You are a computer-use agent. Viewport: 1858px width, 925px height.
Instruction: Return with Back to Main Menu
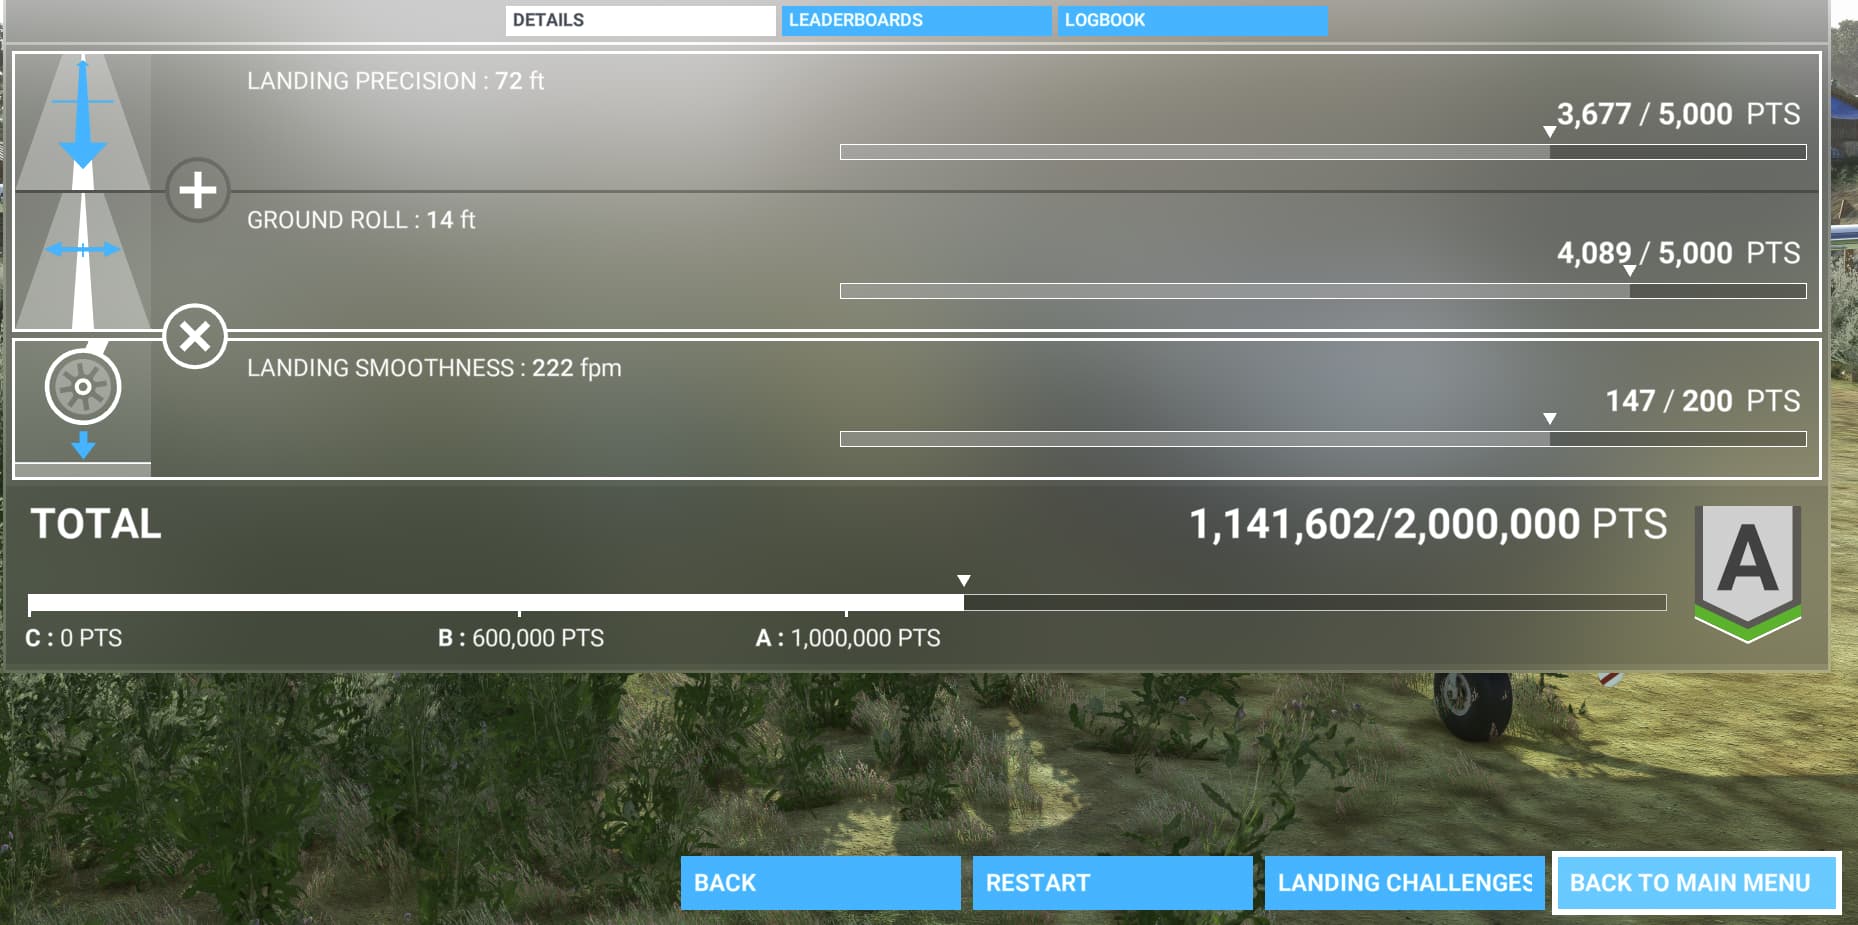(1697, 883)
